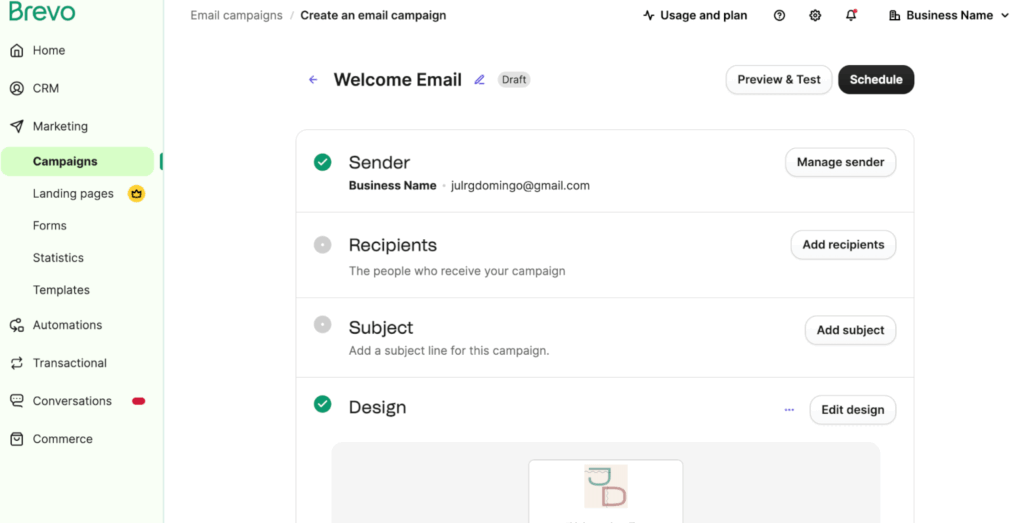Click the Transactional arrows icon

(17, 363)
